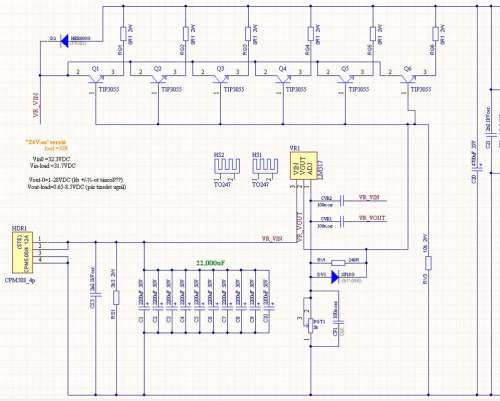The width and height of the screenshot is (500, 401).
Task: Click the TIP3055 label under Q6
Action: tap(421, 89)
